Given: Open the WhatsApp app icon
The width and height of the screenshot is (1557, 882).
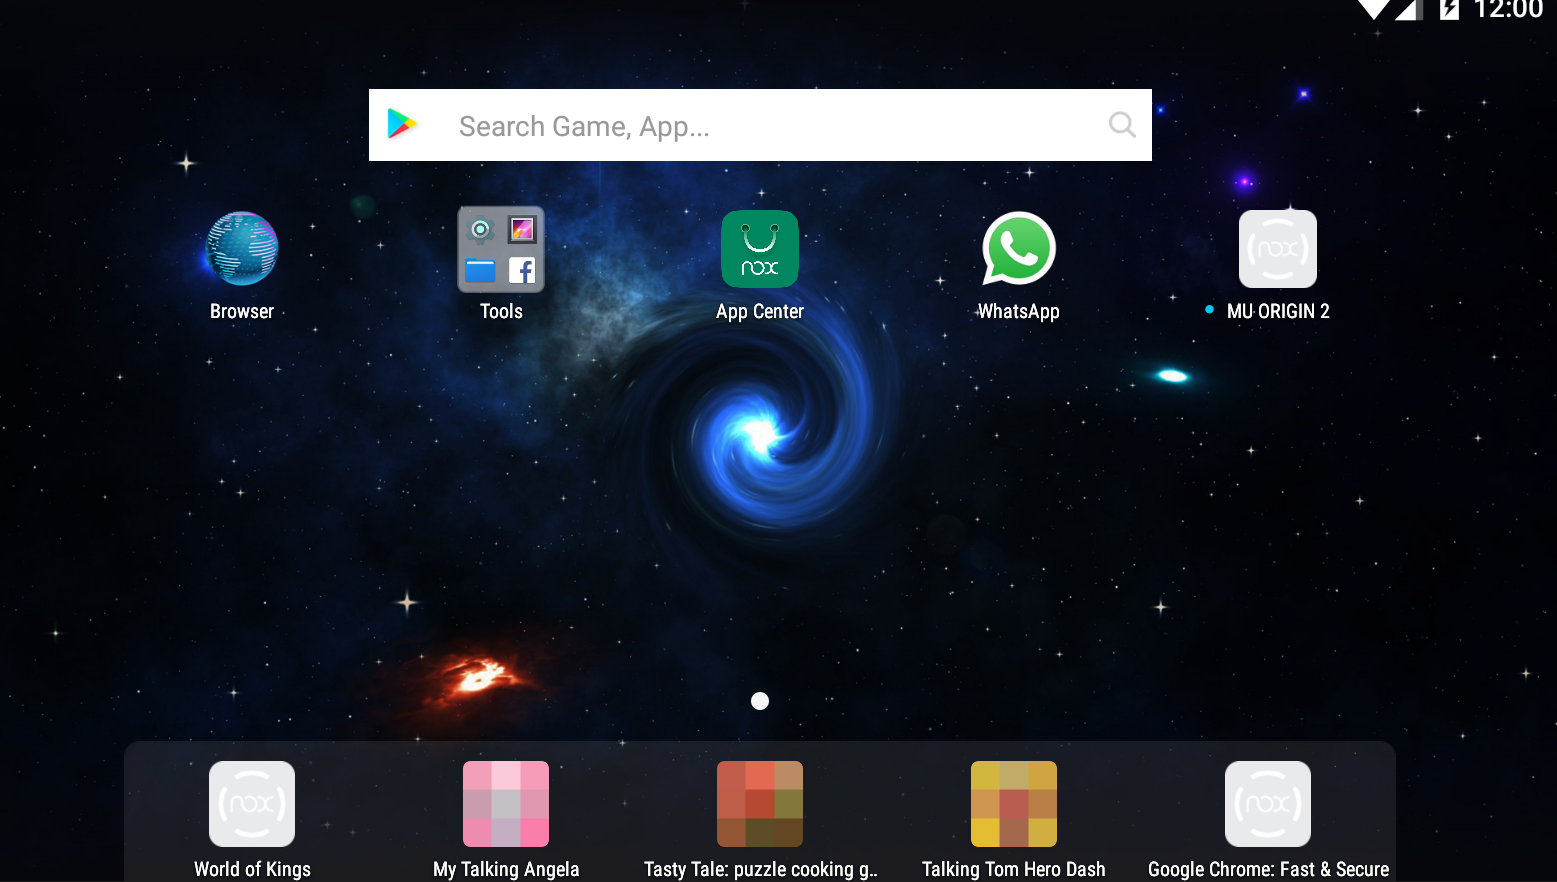Looking at the screenshot, I should click(1018, 249).
